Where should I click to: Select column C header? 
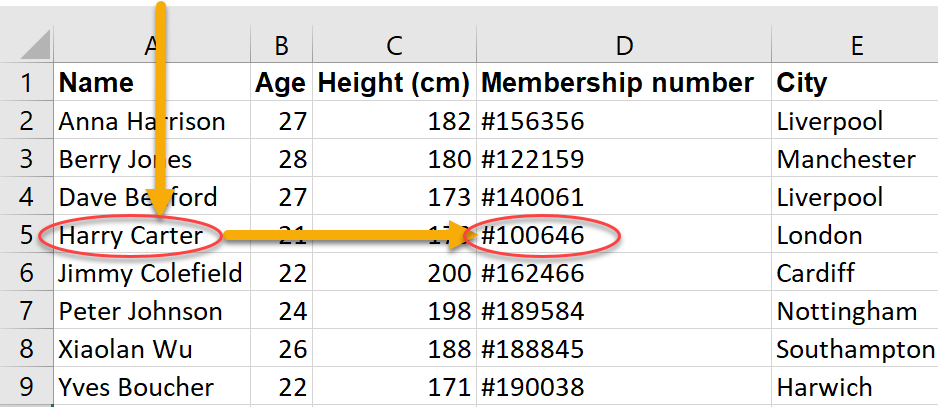pos(393,45)
